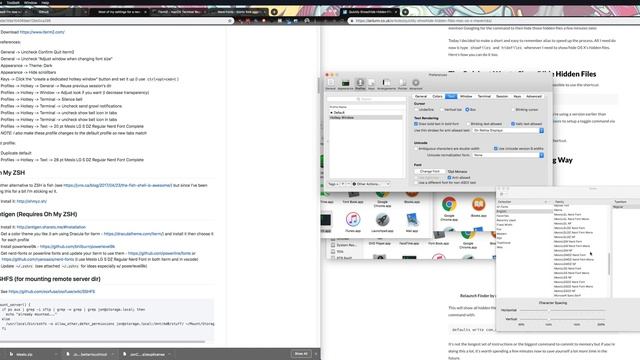Click FaceTime.app label in back Finder window
This screenshot has height=360, width=640.
click(x=409, y=243)
